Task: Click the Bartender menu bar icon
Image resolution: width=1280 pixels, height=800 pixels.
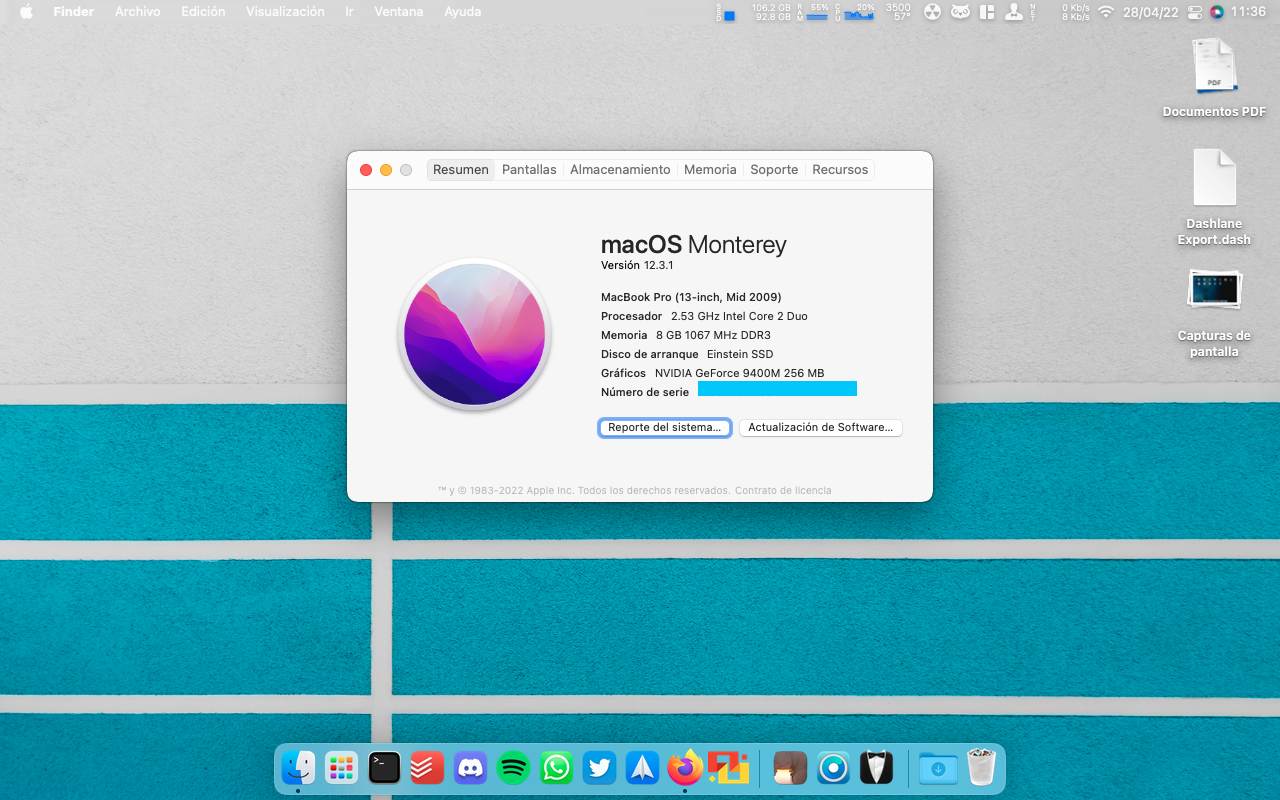Action: click(1014, 12)
